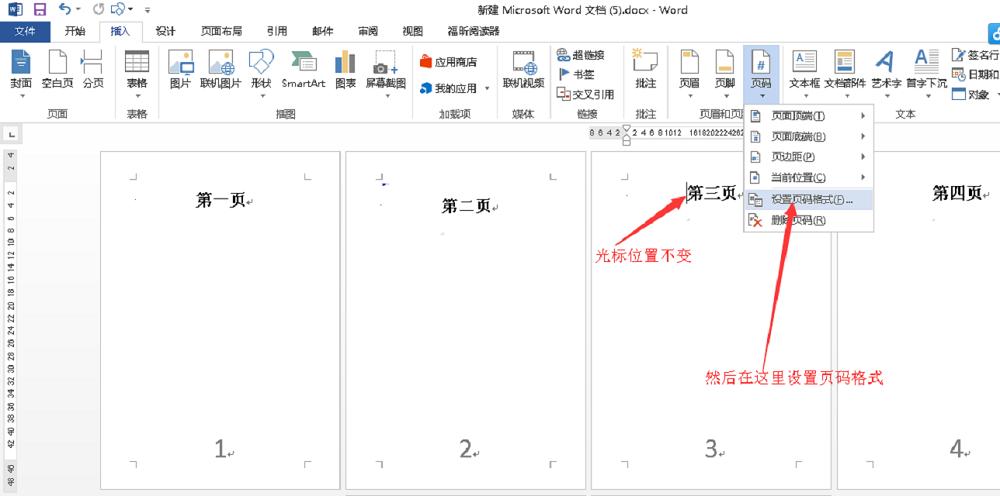Switch to the References (引用) tab
The image size is (1000, 496).
click(277, 31)
